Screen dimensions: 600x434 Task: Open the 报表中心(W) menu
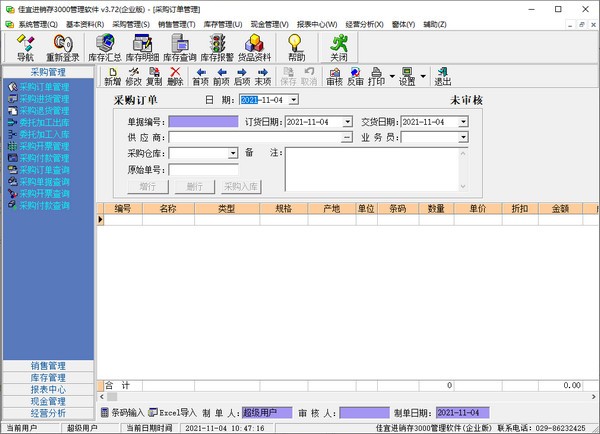coord(317,23)
